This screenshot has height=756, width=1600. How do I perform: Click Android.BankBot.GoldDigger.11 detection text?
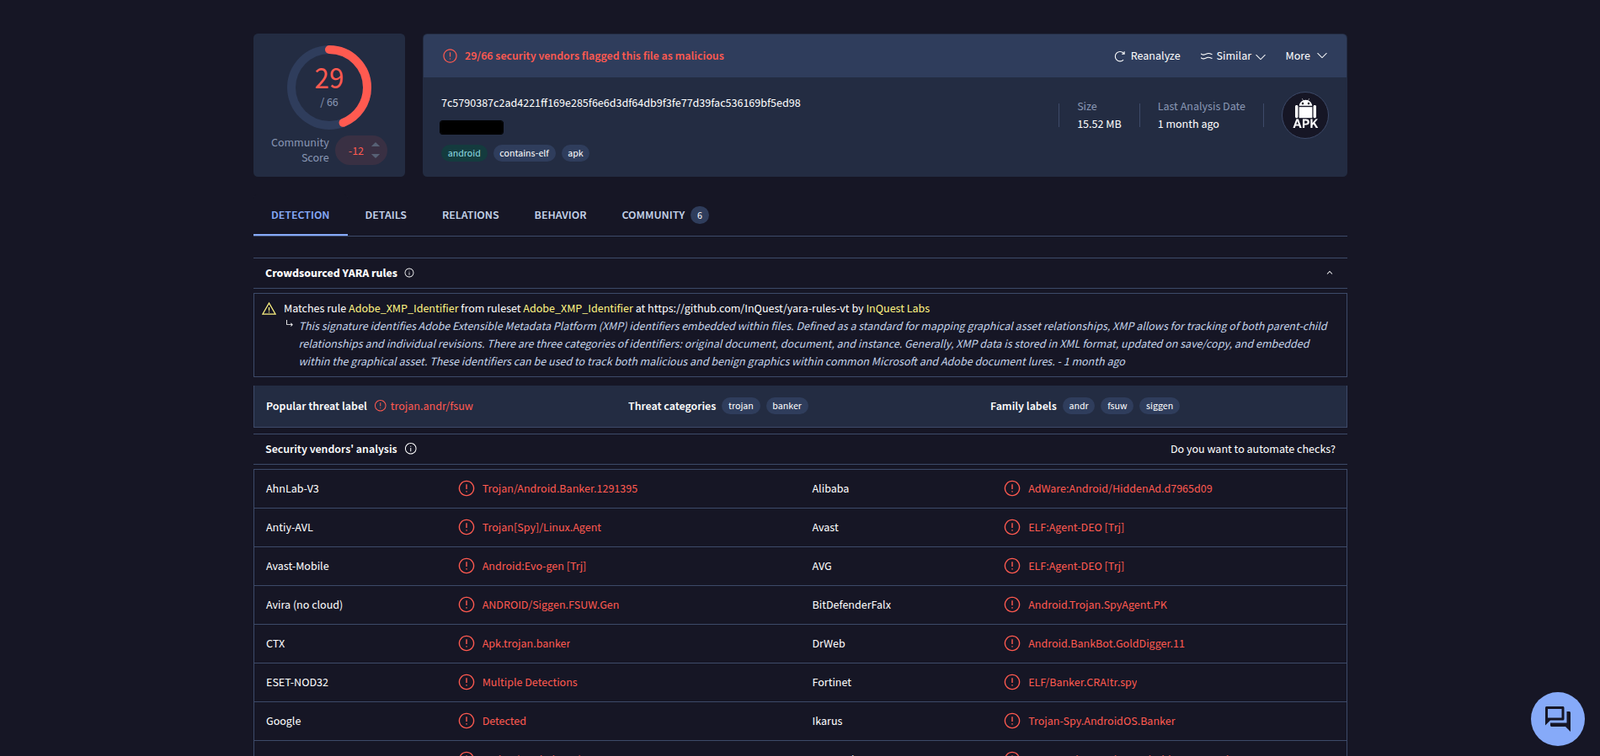1106,644
